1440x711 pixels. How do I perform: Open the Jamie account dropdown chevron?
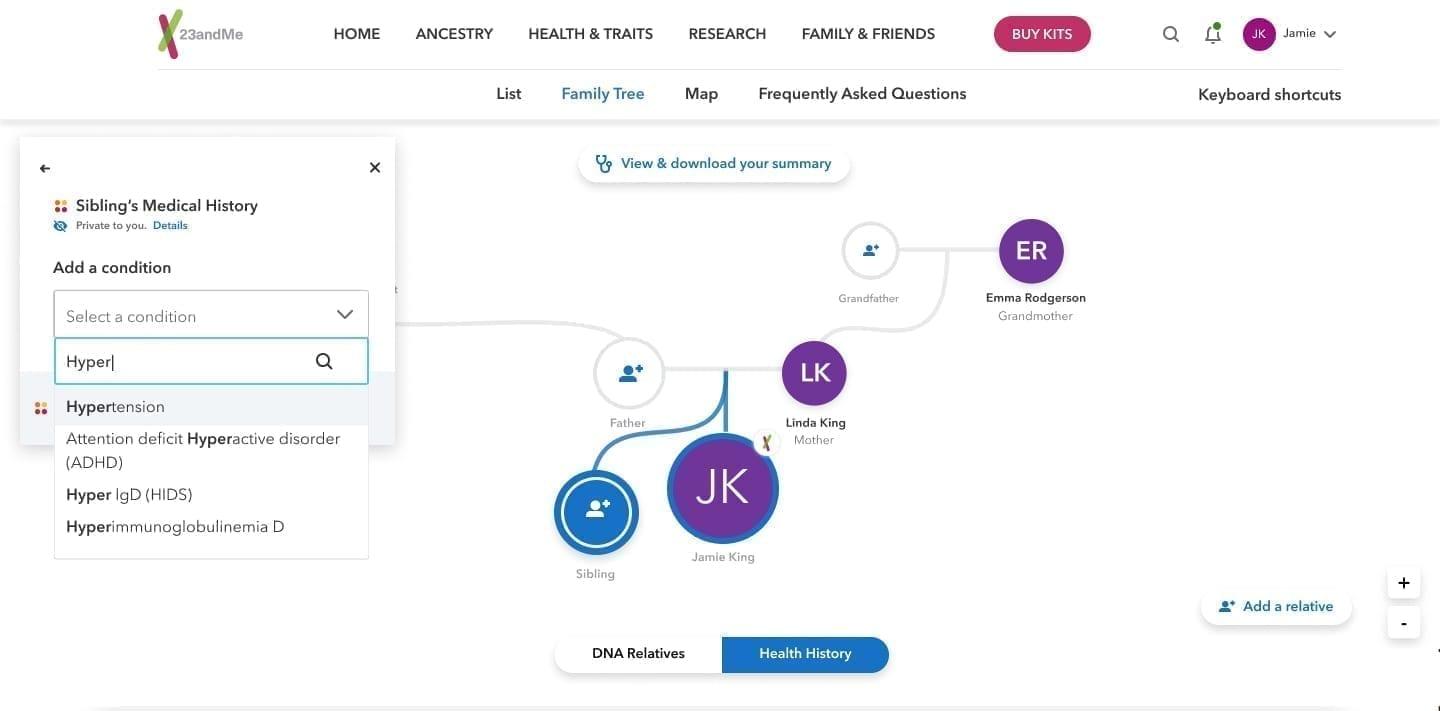point(1330,34)
